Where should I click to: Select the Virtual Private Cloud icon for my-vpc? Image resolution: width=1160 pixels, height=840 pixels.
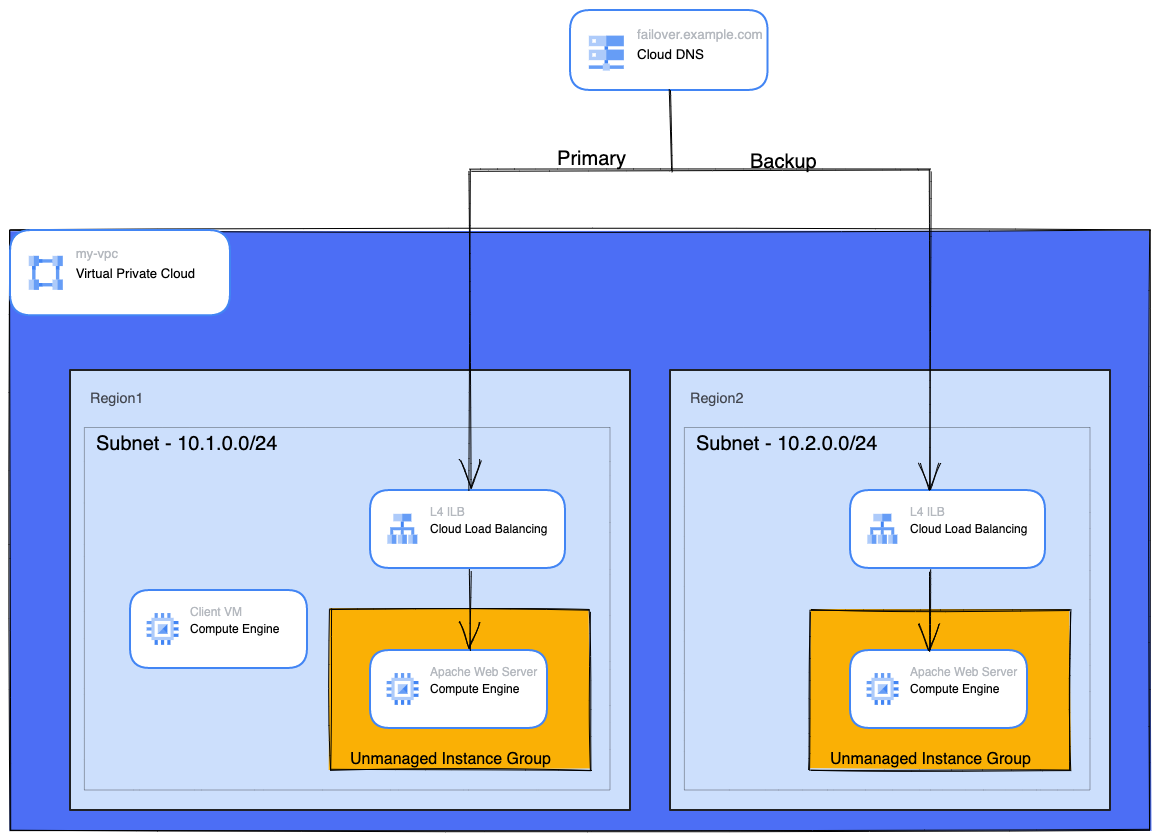coord(45,271)
